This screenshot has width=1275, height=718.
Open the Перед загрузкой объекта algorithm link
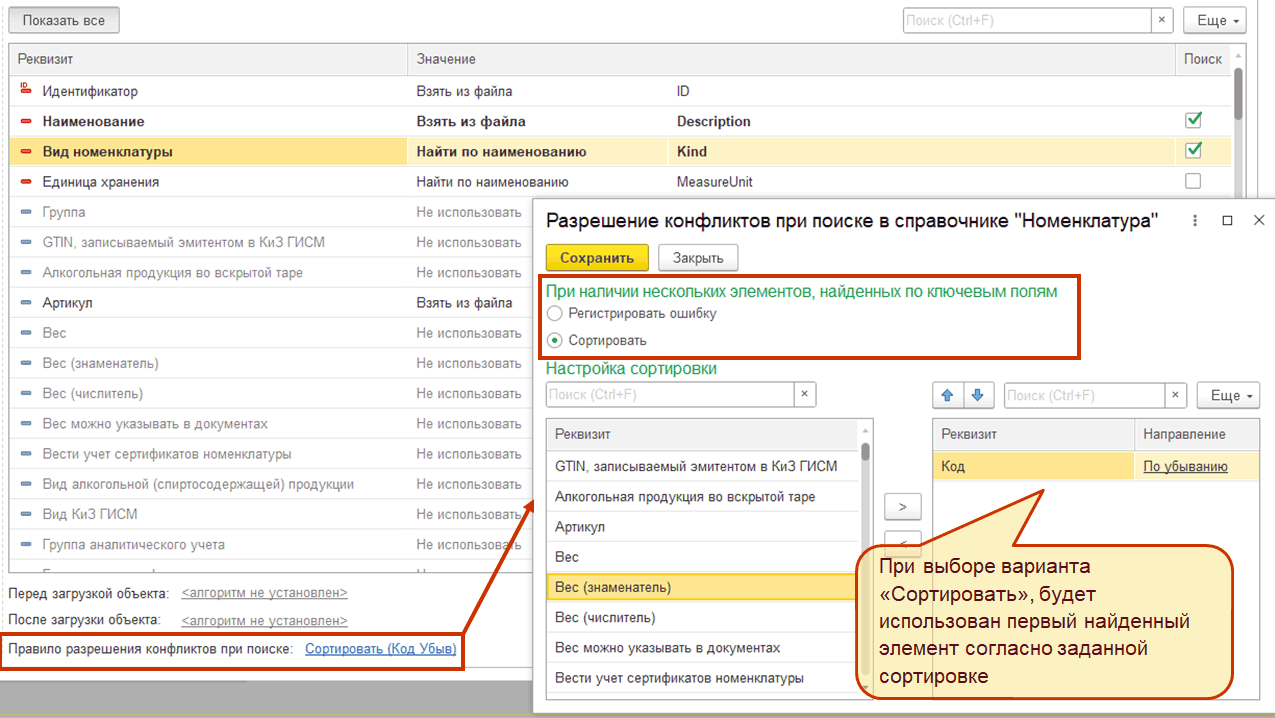tap(264, 593)
